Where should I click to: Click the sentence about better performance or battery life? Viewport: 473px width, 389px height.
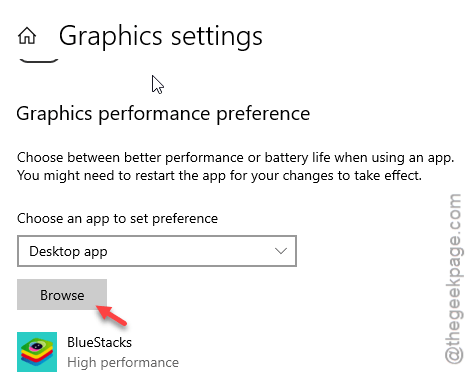235,158
